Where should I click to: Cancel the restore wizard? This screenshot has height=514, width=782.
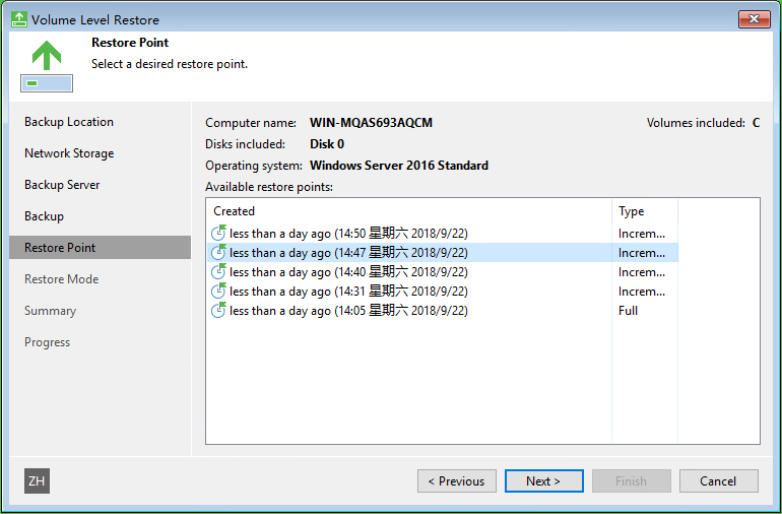click(719, 481)
